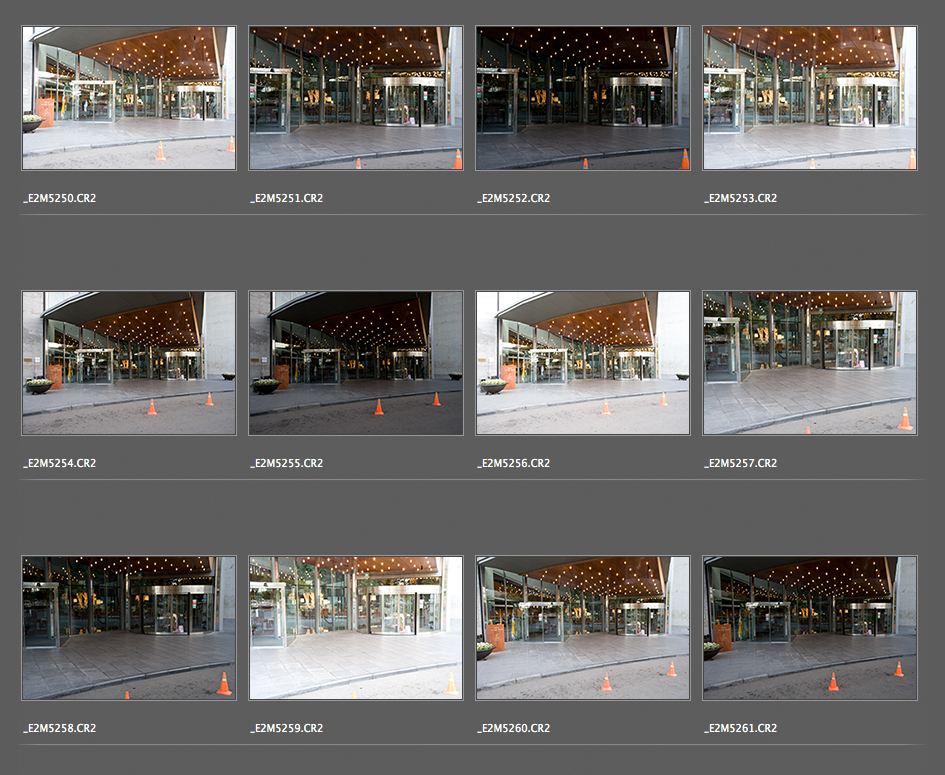Screen dimensions: 945x775
Task: Click on filename _E2M5256.CR2
Action: 513,463
